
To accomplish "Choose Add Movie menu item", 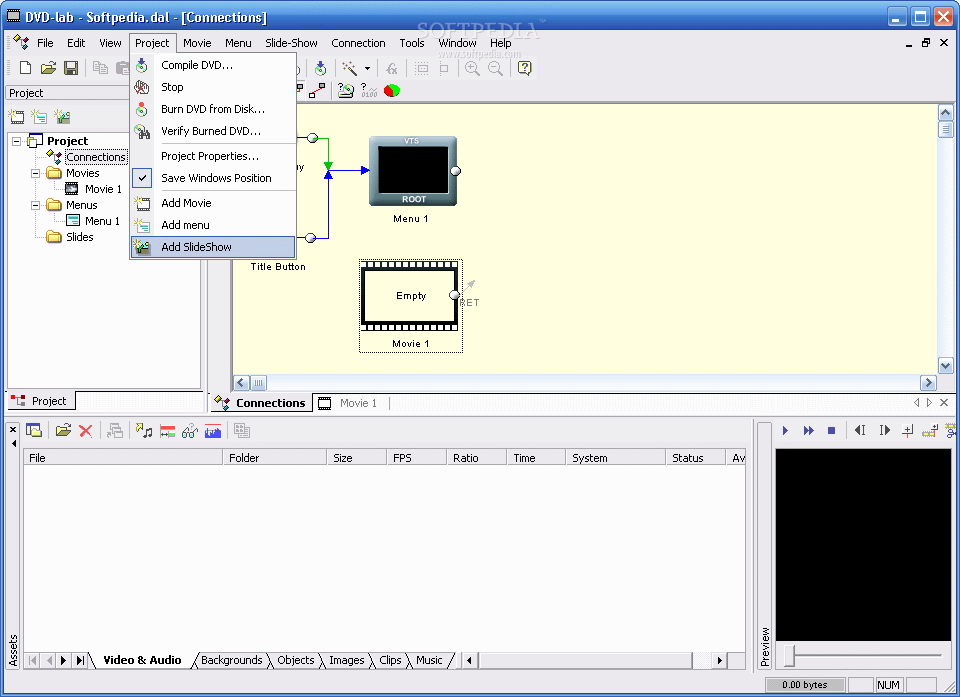I will tap(213, 203).
